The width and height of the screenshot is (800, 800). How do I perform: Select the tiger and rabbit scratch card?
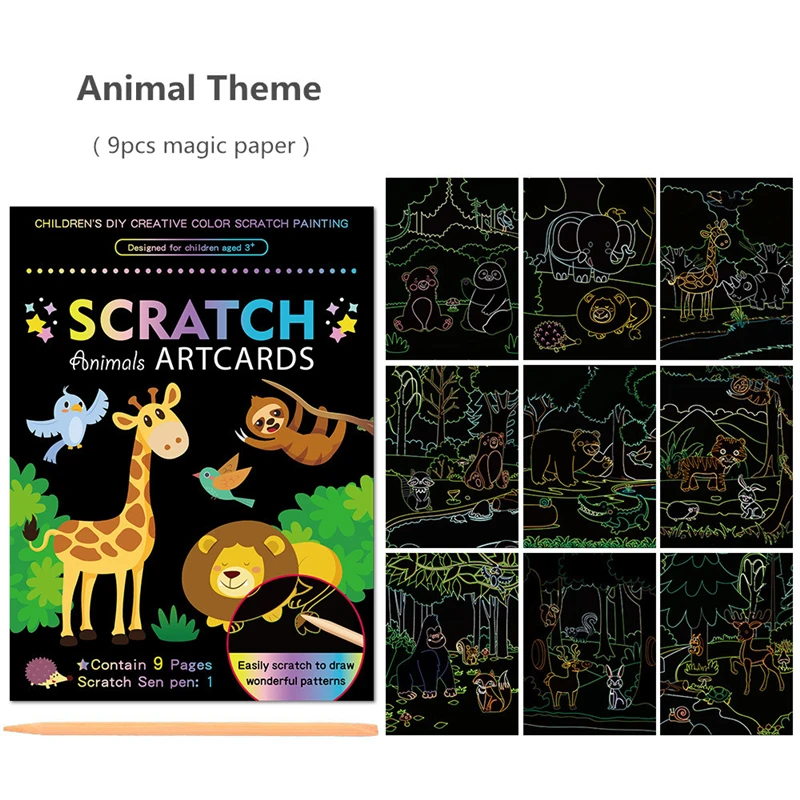coord(727,457)
